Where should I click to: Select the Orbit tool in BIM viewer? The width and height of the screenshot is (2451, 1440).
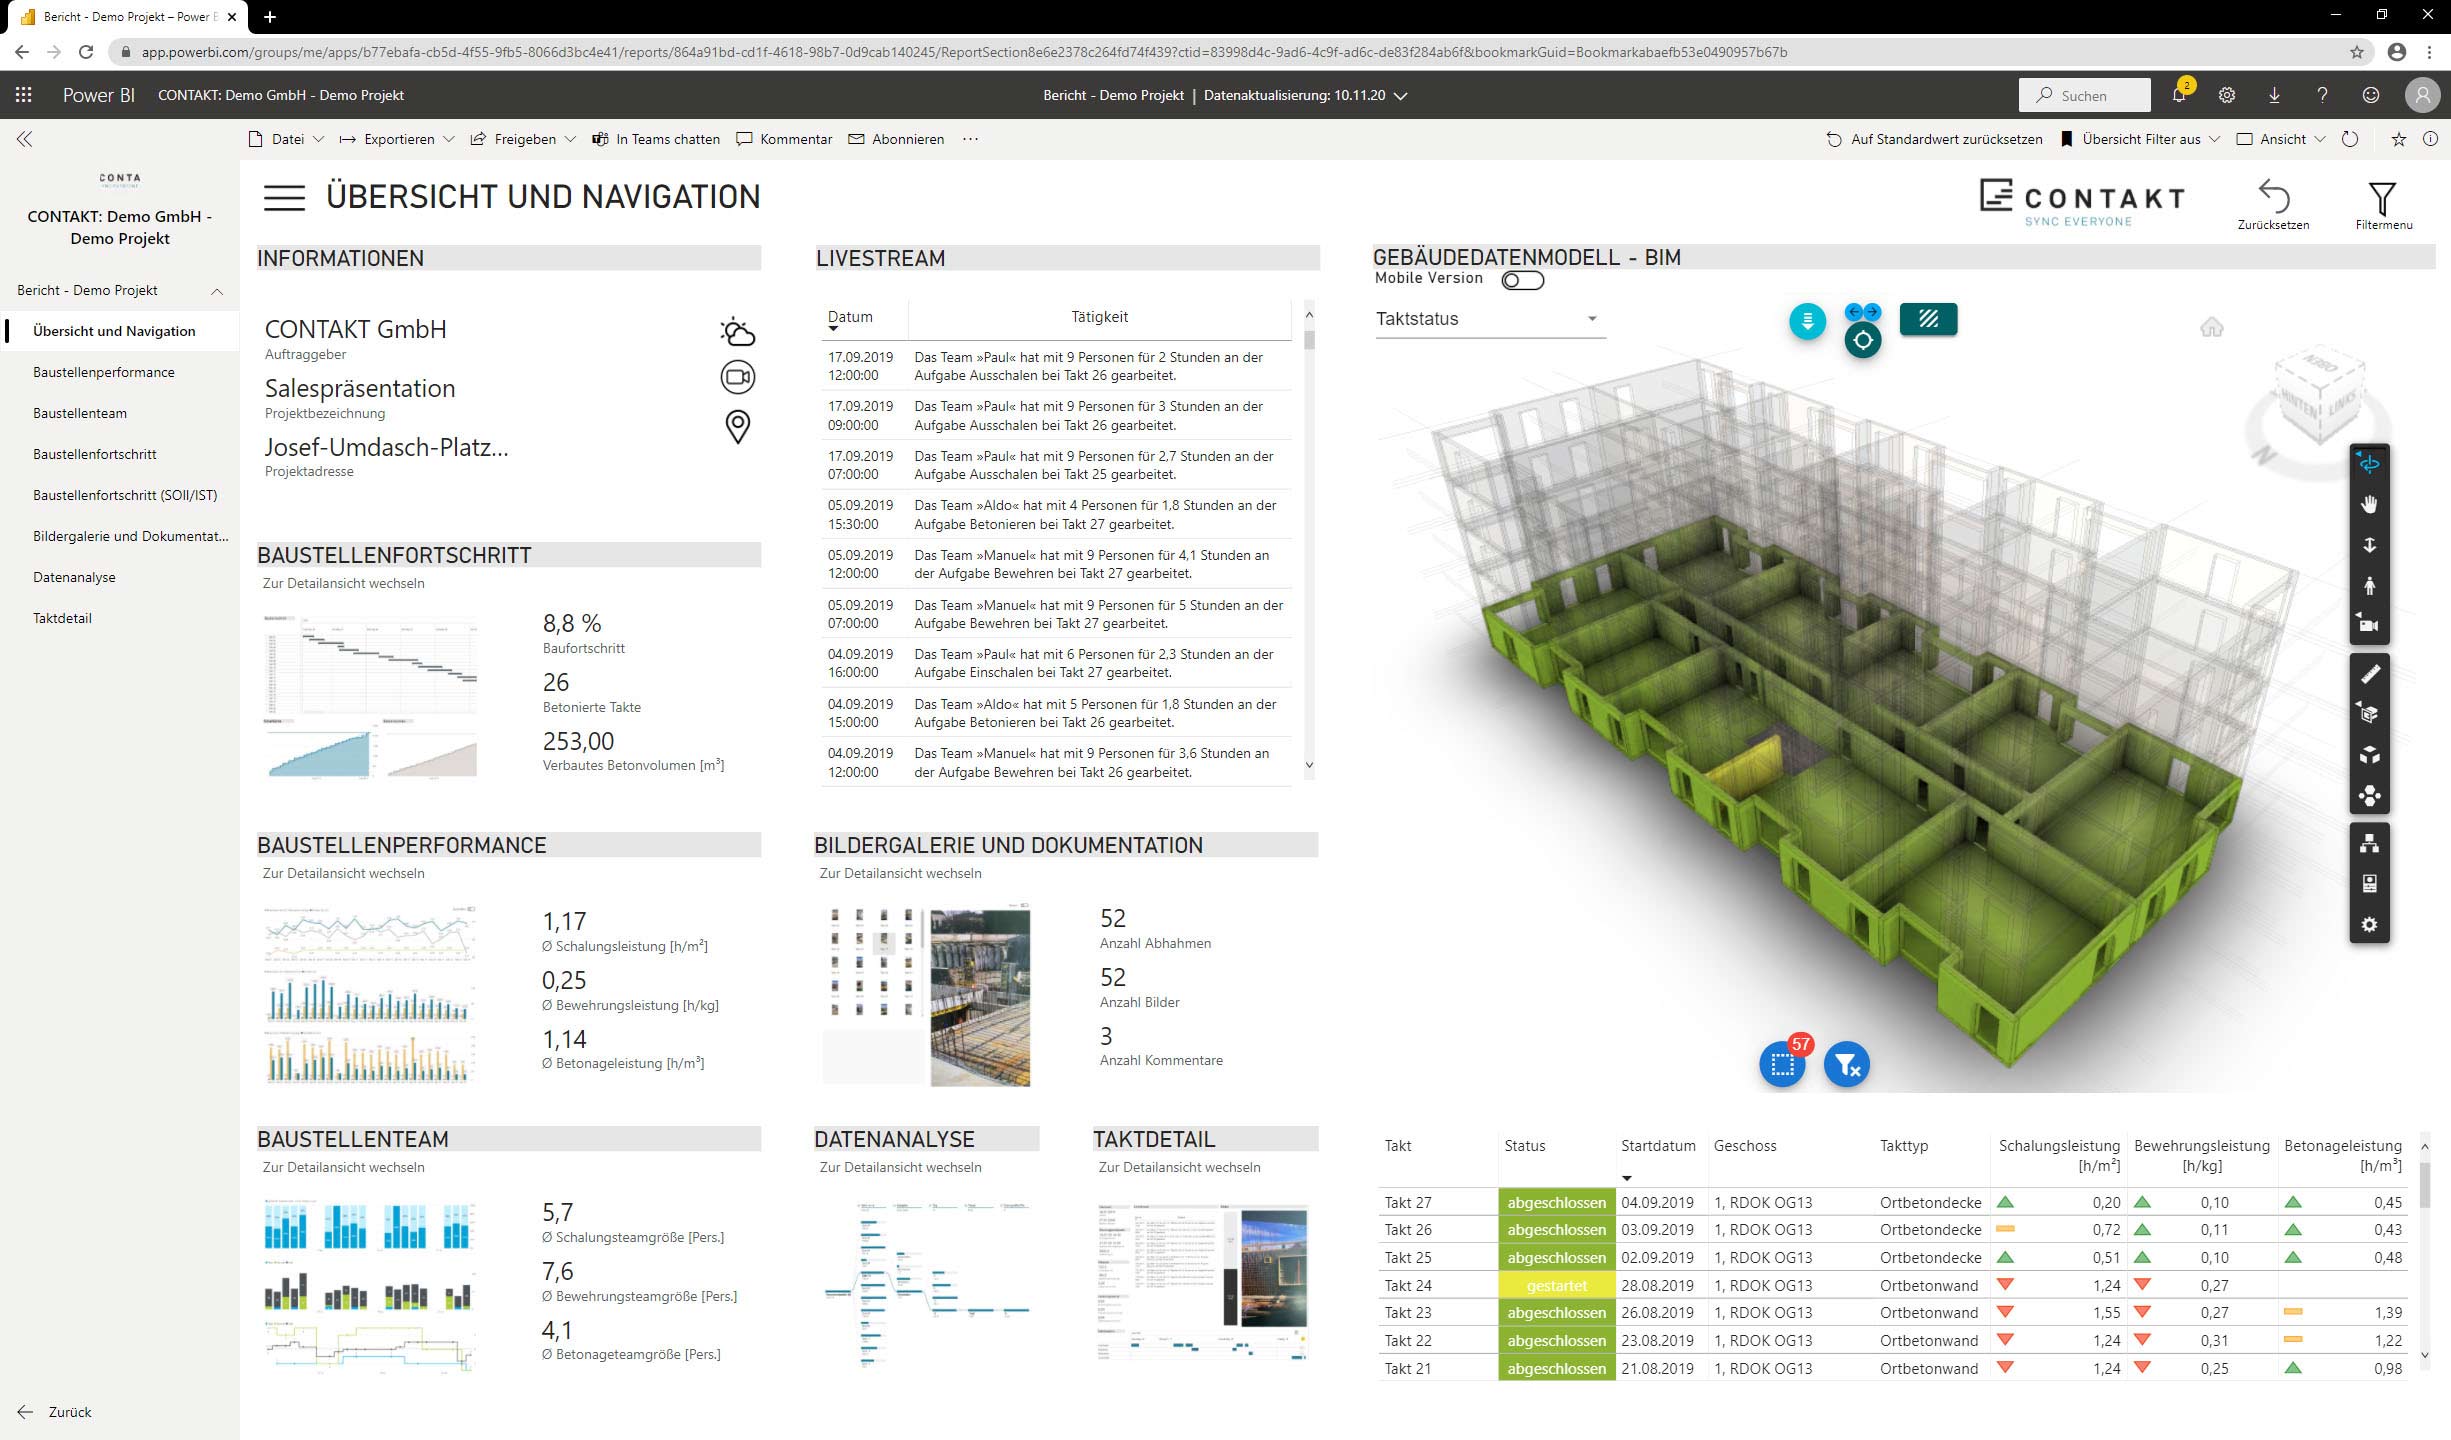pyautogui.click(x=2369, y=464)
